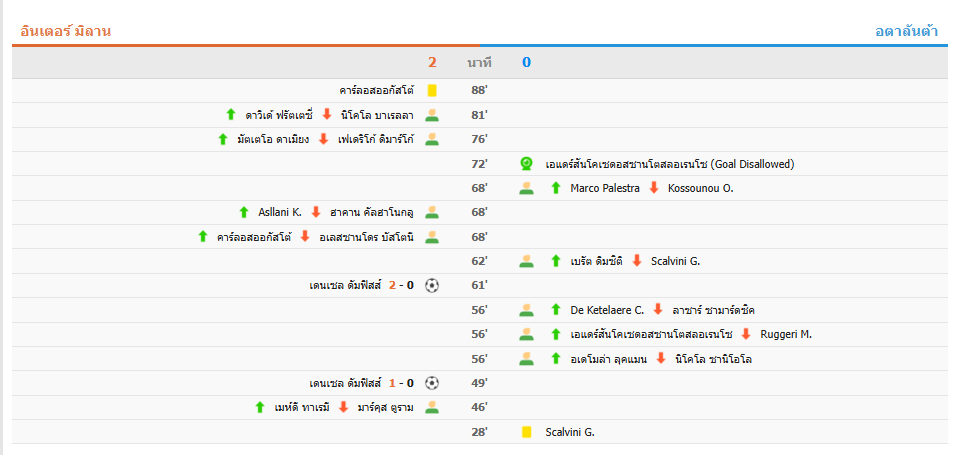The height and width of the screenshot is (455, 956).
Task: Click the นาที column header
Action: tap(479, 62)
